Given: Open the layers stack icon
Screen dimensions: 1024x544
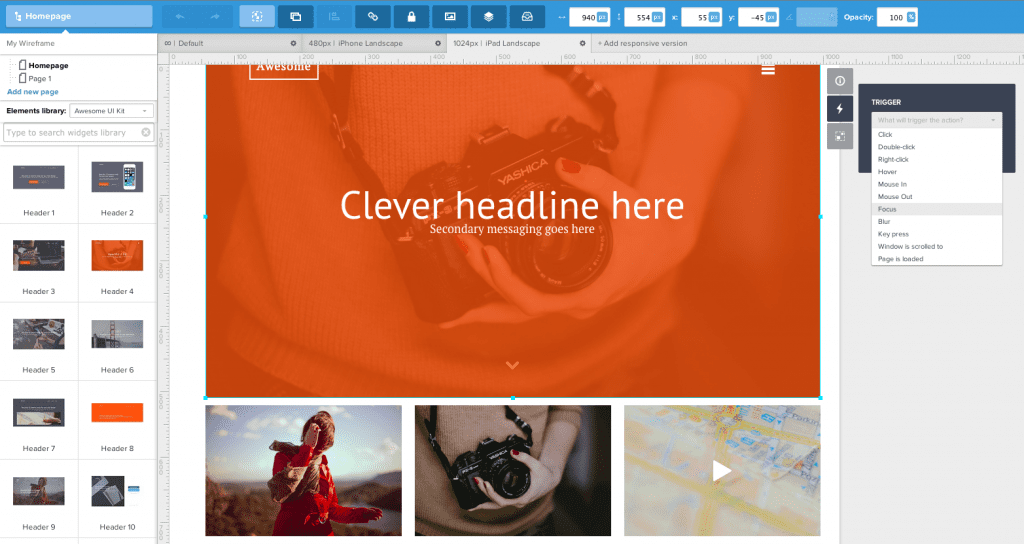Looking at the screenshot, I should coord(489,17).
